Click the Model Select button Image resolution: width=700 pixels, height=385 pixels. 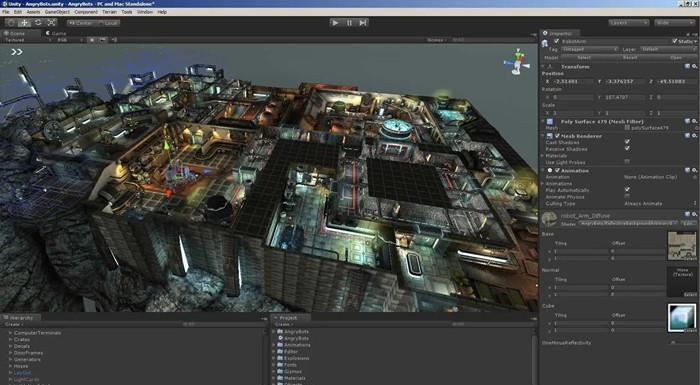tap(584, 58)
